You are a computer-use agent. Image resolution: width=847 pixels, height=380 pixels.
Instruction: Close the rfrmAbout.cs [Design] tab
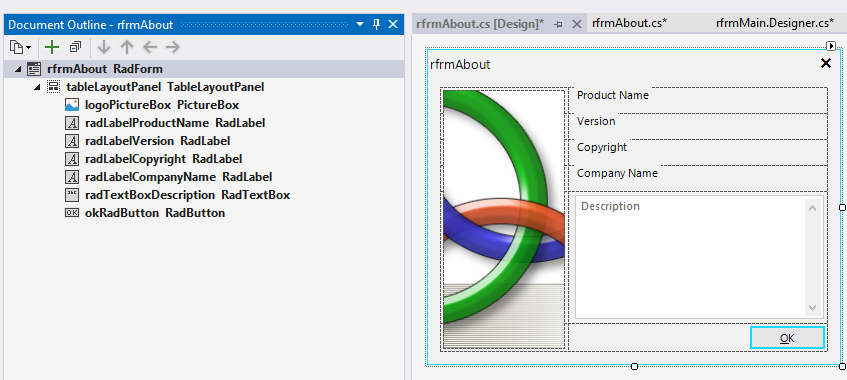(576, 24)
